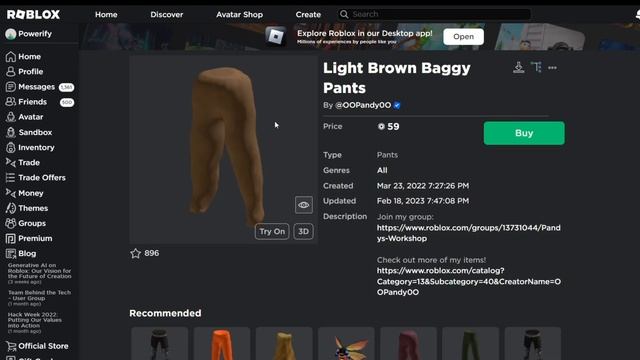Open the orange pants recommended item
This screenshot has width=640, height=360.
point(222,344)
